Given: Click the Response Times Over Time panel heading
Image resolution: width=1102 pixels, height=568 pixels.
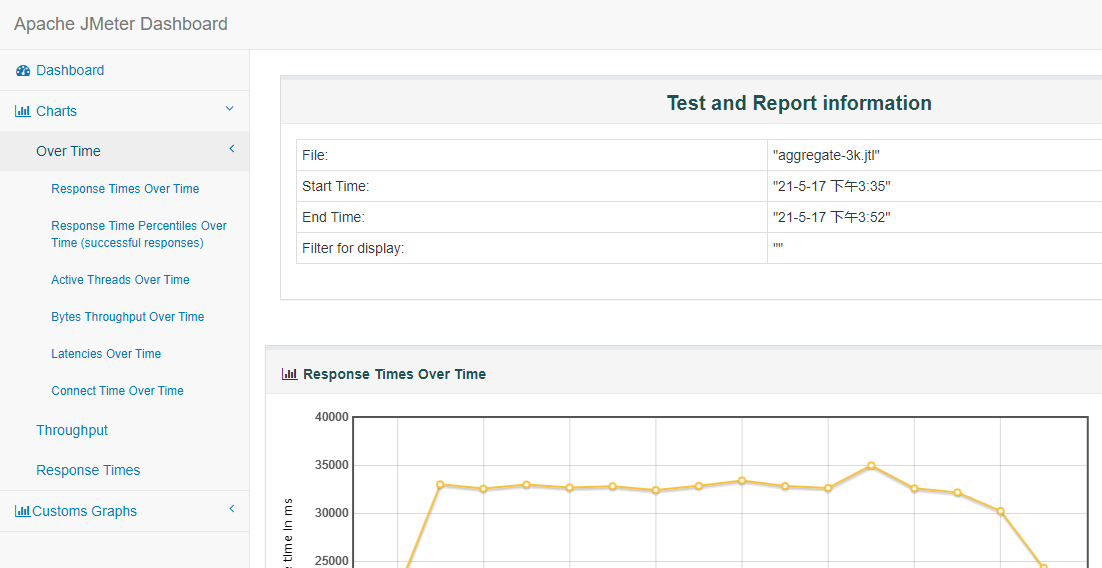Looking at the screenshot, I should click(x=394, y=374).
